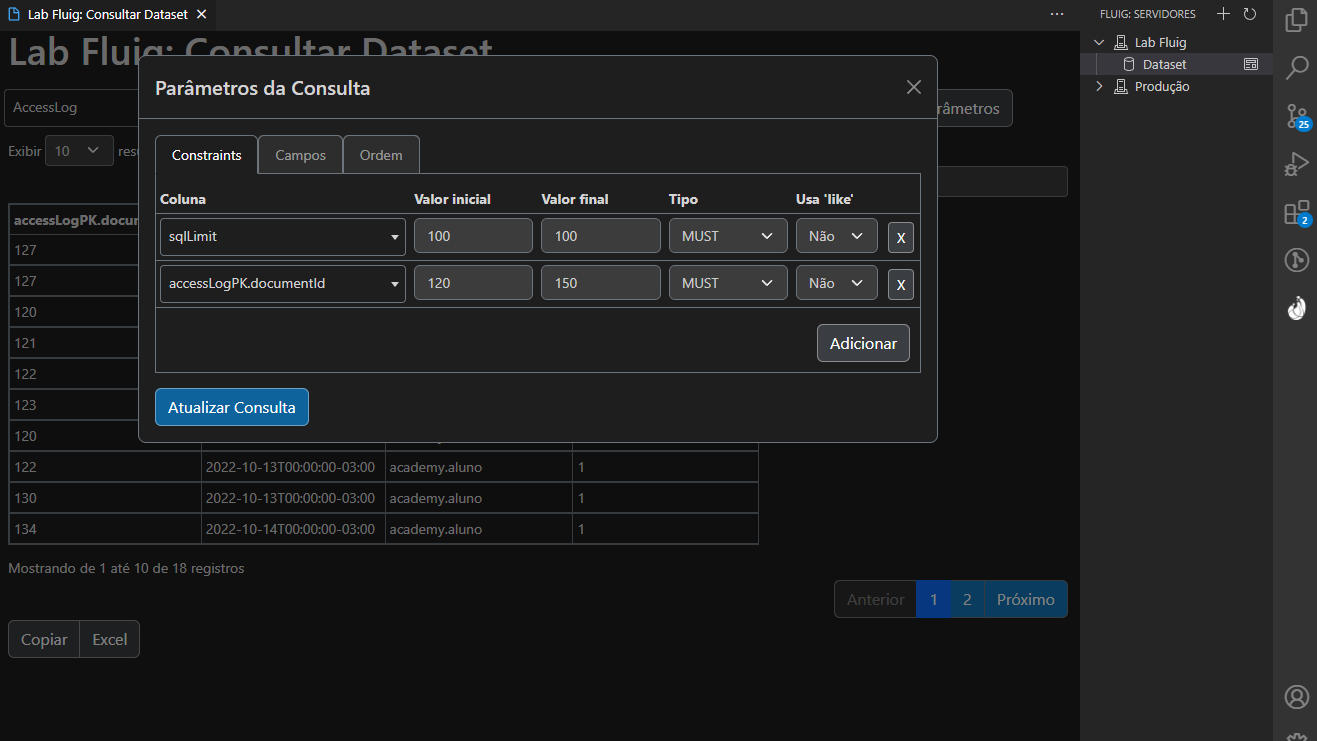
Task: Go to page 2 of results
Action: tap(967, 599)
